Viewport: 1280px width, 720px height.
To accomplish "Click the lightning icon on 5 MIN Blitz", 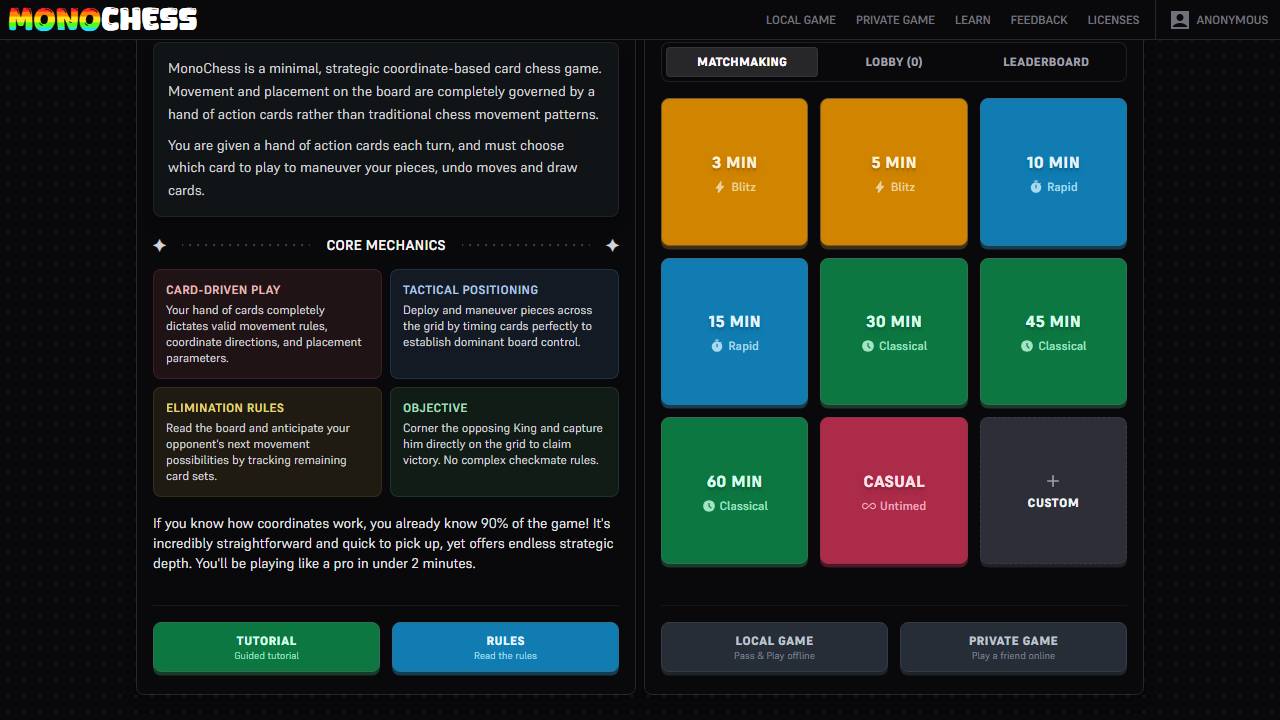I will (879, 187).
